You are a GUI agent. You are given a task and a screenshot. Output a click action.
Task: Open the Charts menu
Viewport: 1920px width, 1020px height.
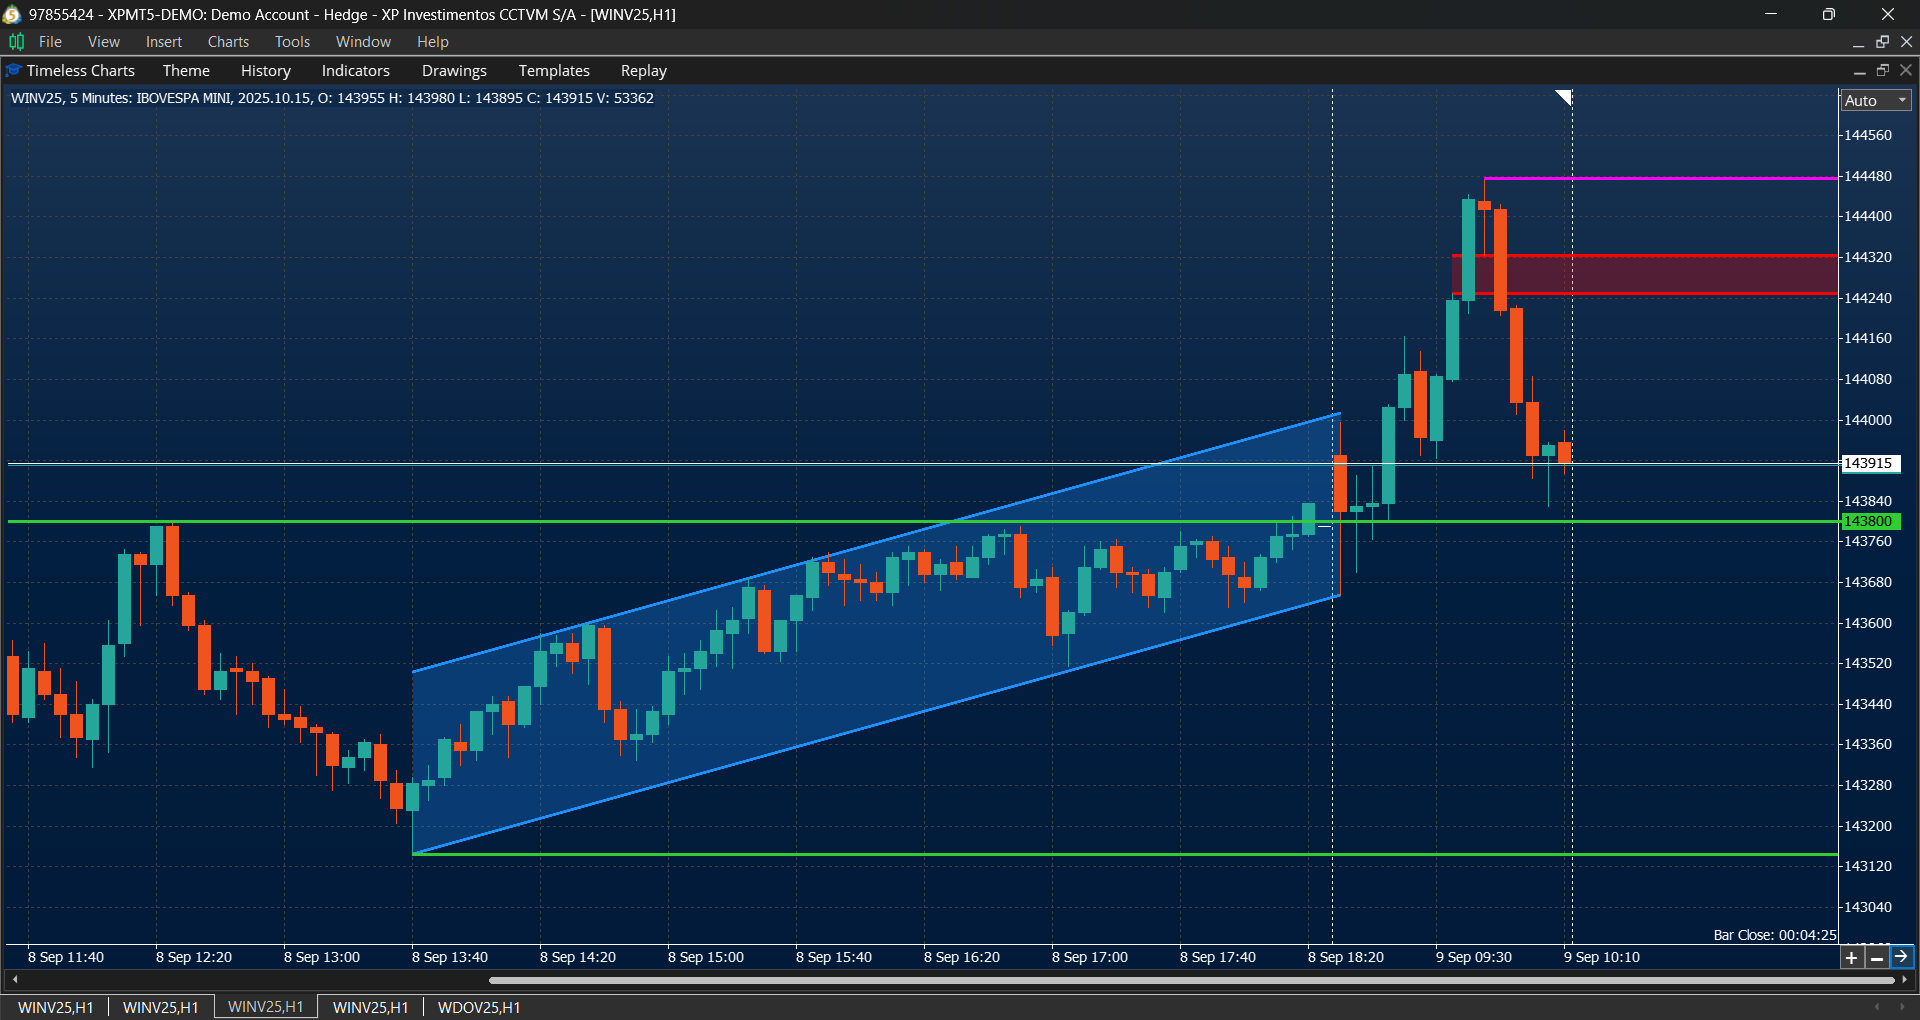click(x=228, y=41)
